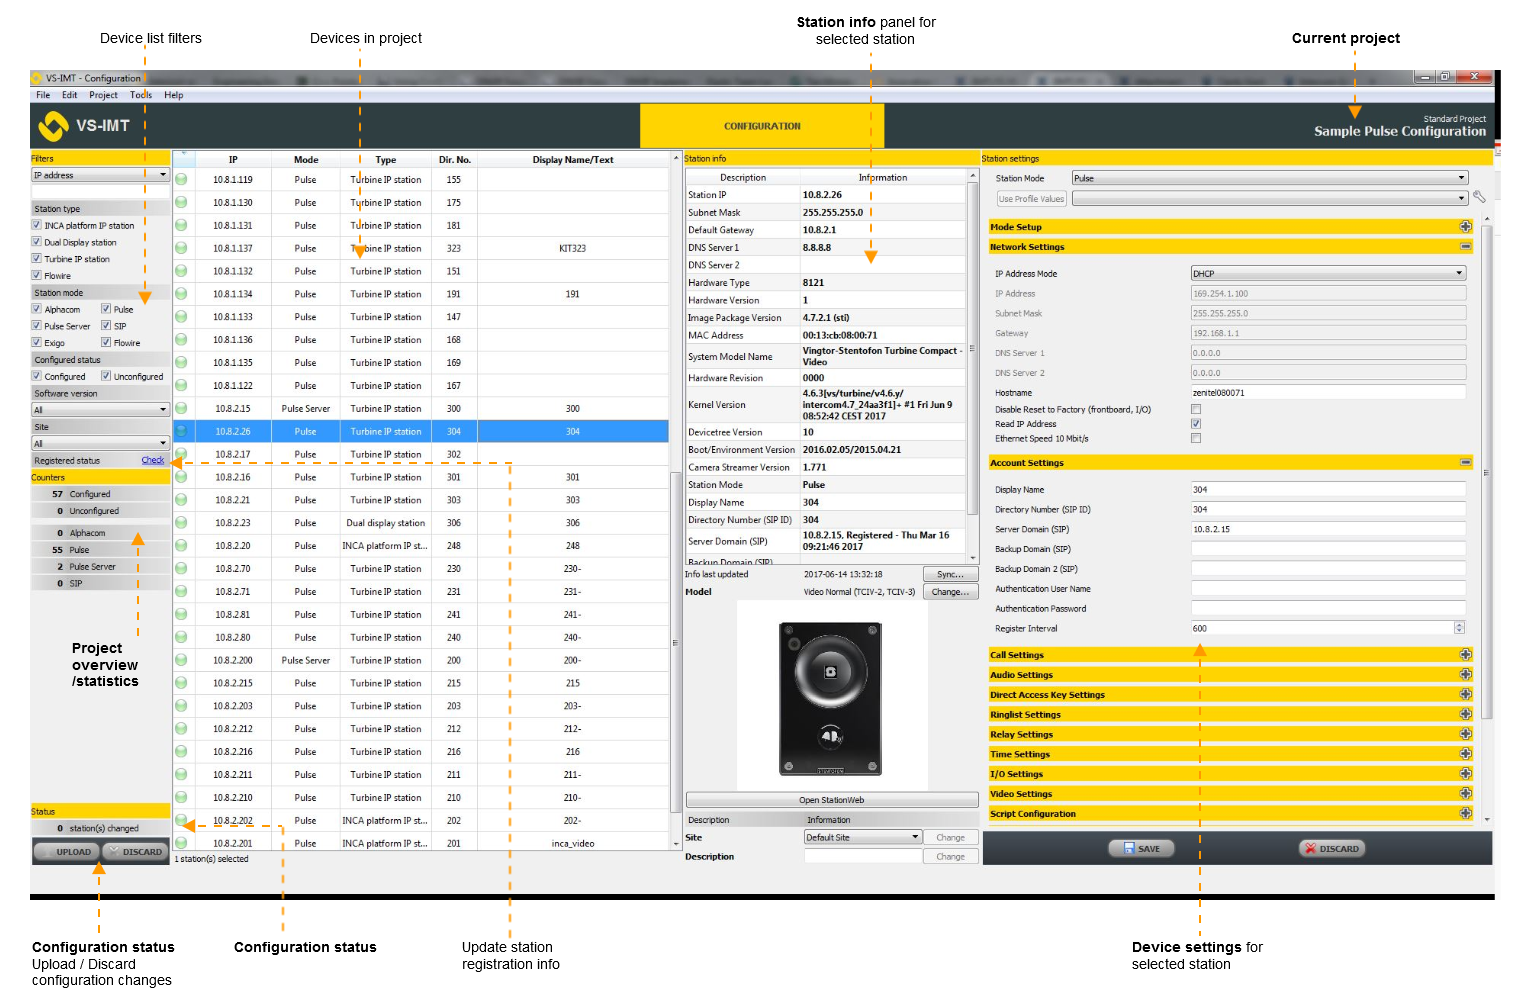This screenshot has height=1008, width=1520.
Task: Click status indicator of station 10.8.1.119
Action: coord(181,180)
